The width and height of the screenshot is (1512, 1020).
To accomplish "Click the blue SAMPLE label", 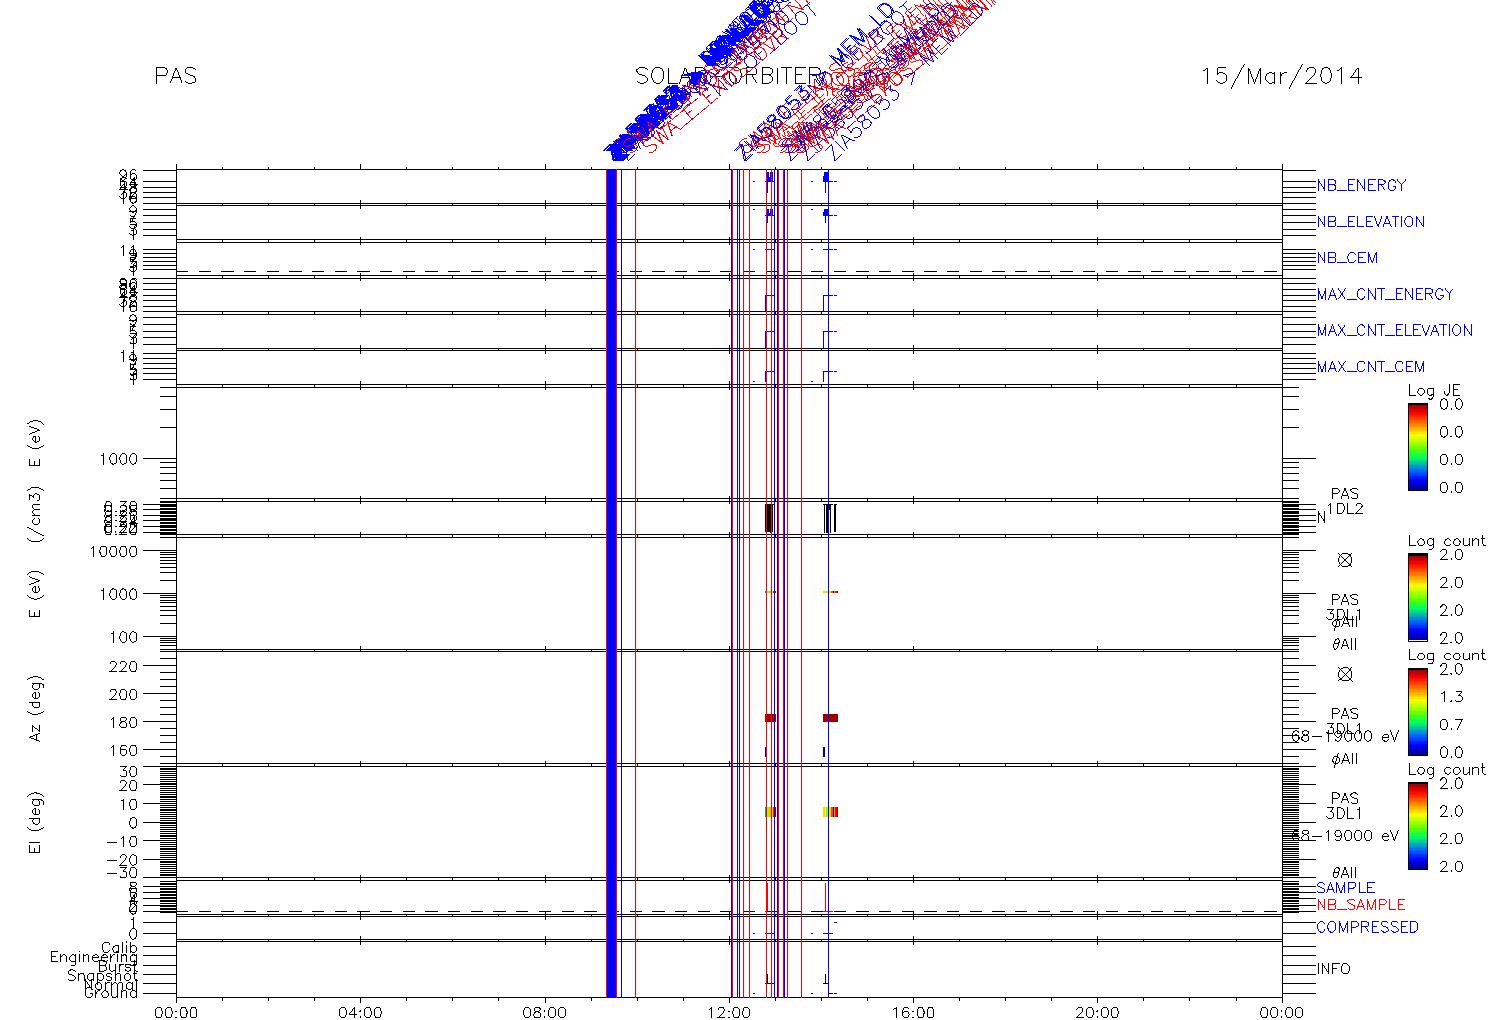I will pos(1345,888).
